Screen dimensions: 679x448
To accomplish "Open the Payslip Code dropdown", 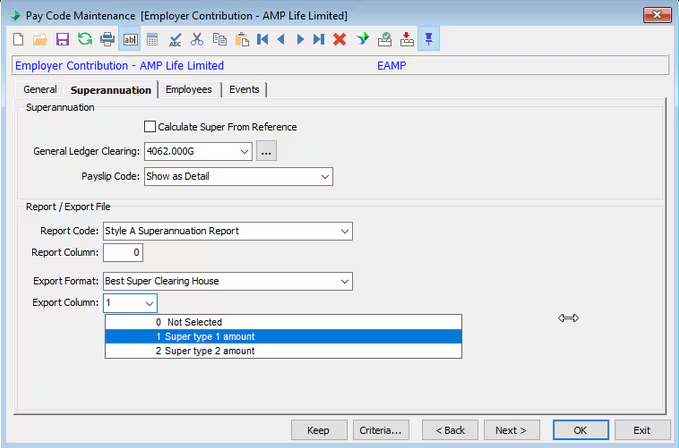I will (325, 177).
